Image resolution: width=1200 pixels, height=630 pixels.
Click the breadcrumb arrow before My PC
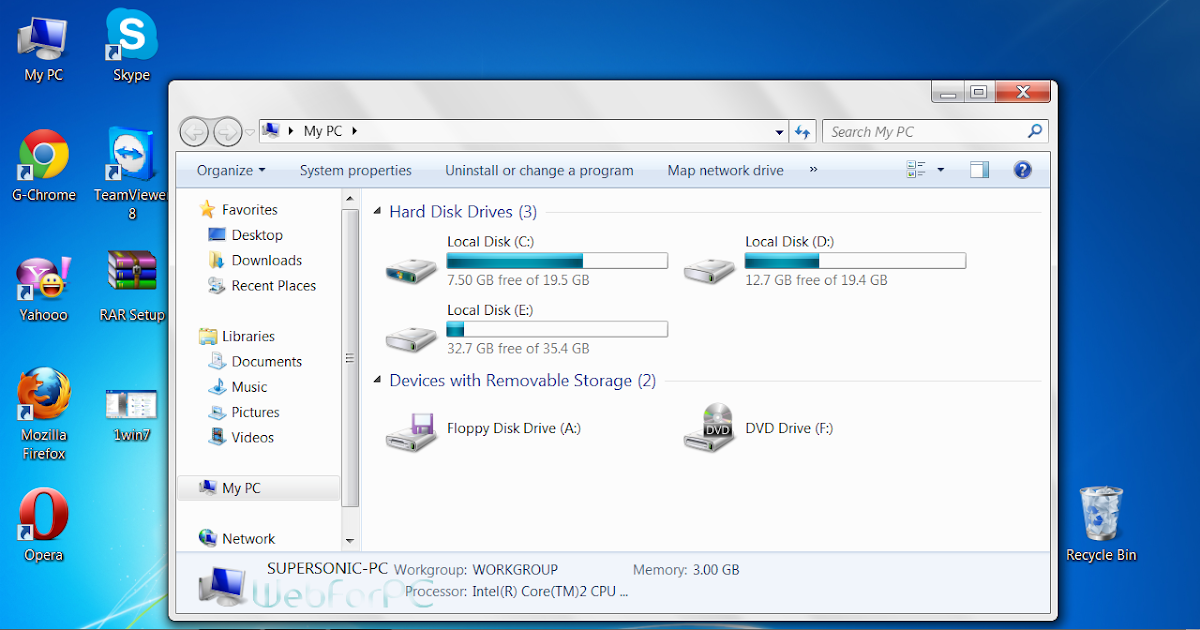[291, 131]
